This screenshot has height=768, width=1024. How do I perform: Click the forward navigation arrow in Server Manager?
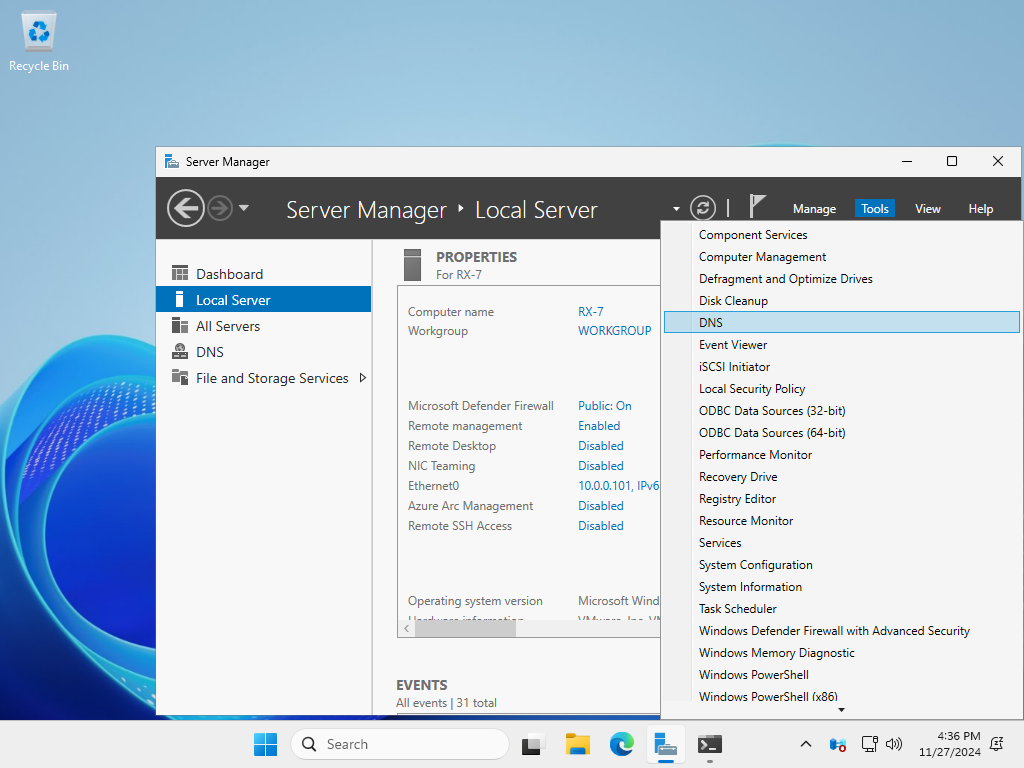click(x=220, y=208)
